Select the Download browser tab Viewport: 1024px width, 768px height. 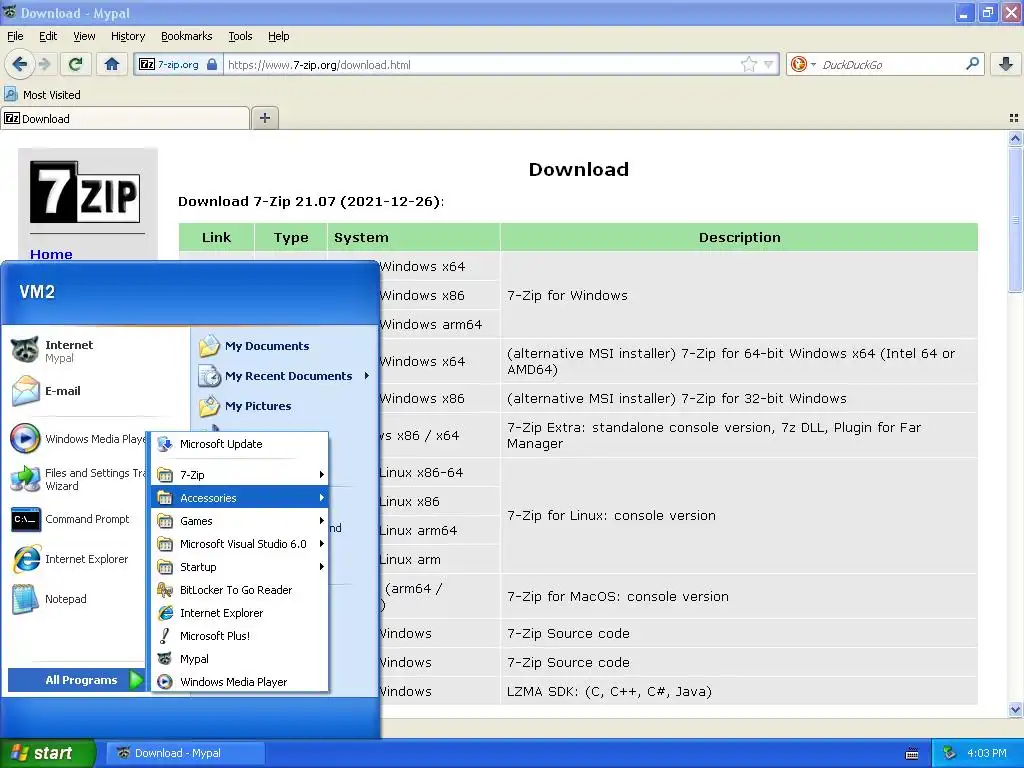click(125, 118)
